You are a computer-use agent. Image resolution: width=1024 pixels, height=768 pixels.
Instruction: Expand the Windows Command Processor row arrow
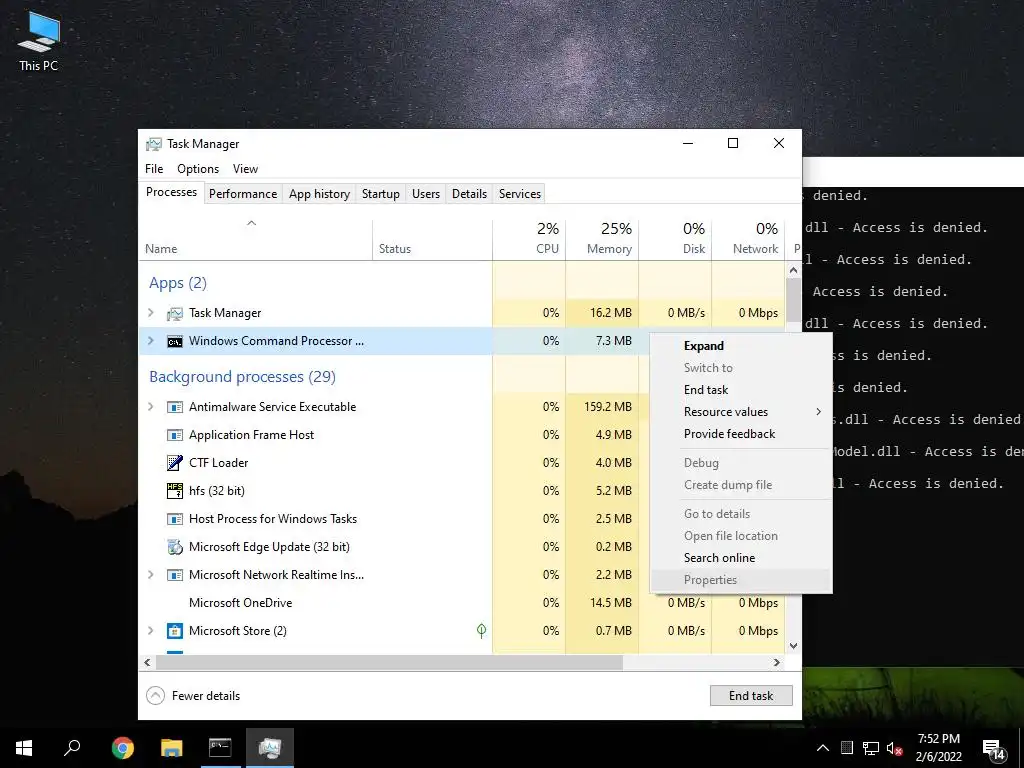151,341
